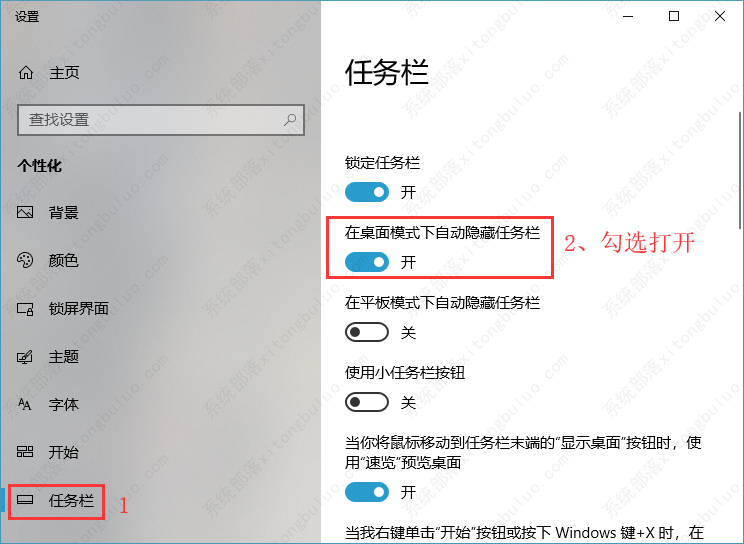Image resolution: width=744 pixels, height=544 pixels.
Task: Click the 任务栏 taskbar icon in sidebar
Action: 25,500
